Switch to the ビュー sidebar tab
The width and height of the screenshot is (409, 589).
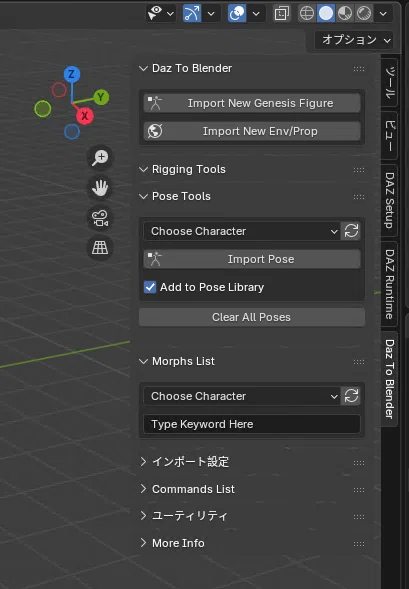point(389,136)
